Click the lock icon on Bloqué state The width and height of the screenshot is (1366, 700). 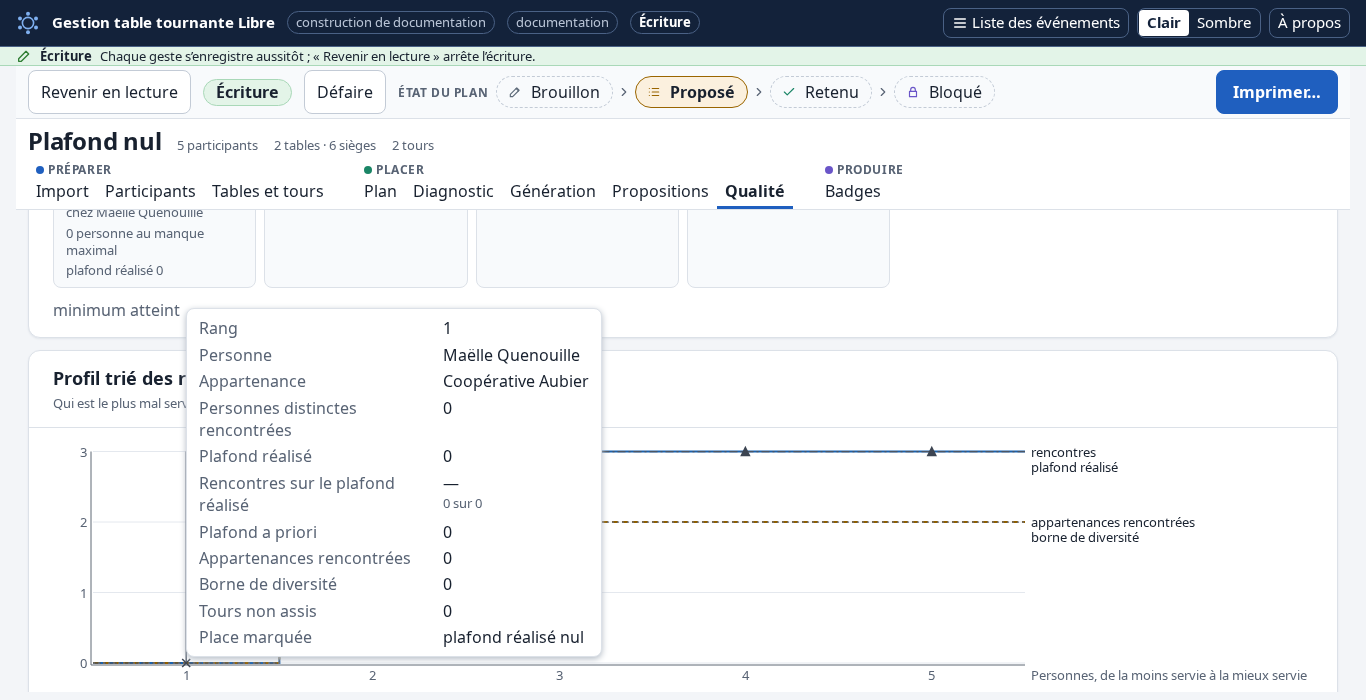coord(913,92)
